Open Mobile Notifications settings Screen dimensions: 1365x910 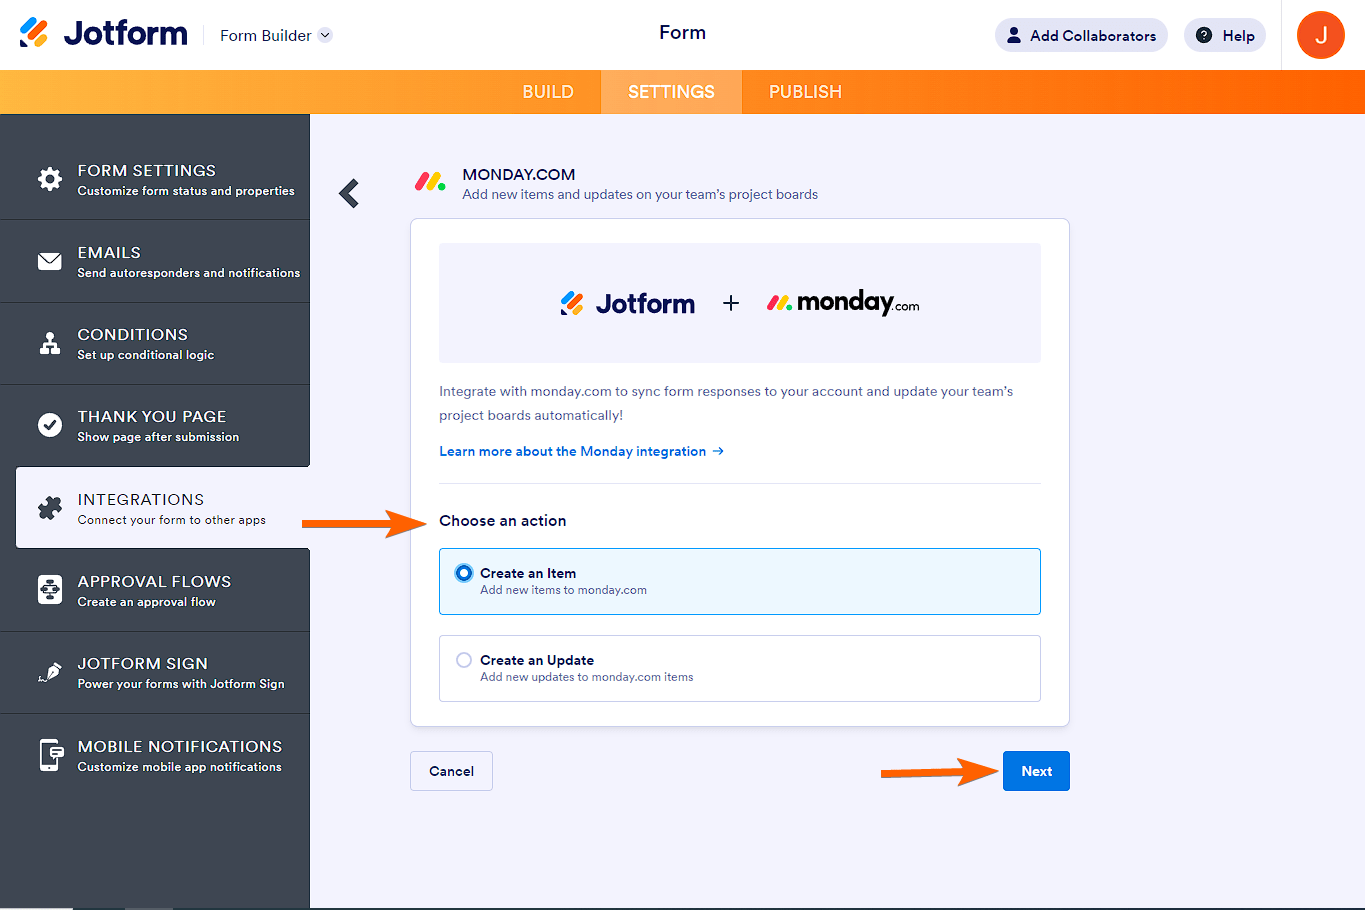click(x=179, y=754)
